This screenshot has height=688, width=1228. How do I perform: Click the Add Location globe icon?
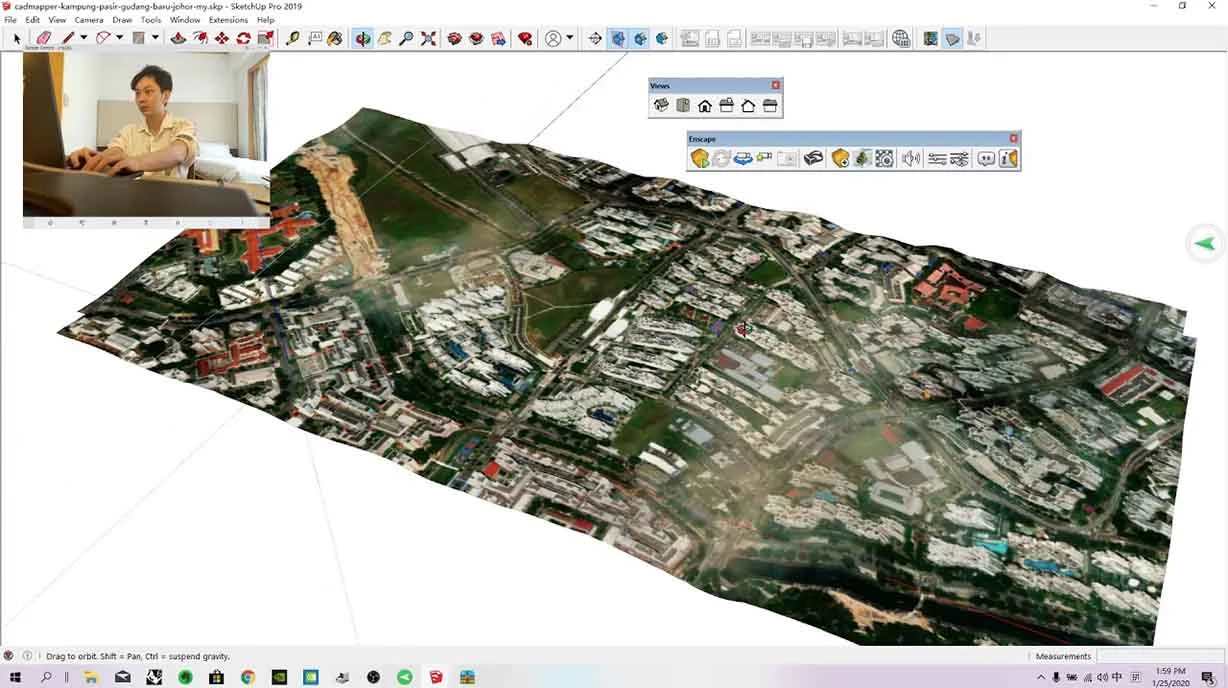click(901, 38)
